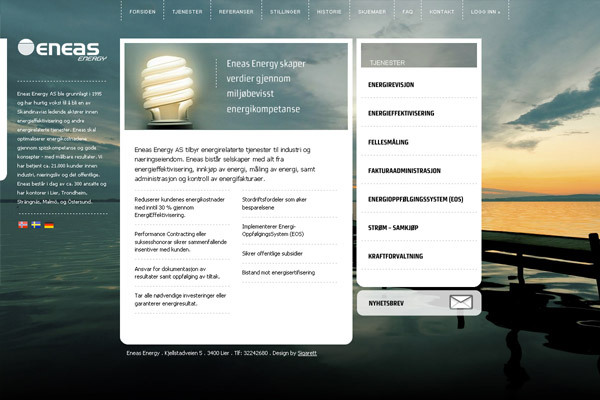
Task: Go to the Kontakt page
Action: click(442, 12)
